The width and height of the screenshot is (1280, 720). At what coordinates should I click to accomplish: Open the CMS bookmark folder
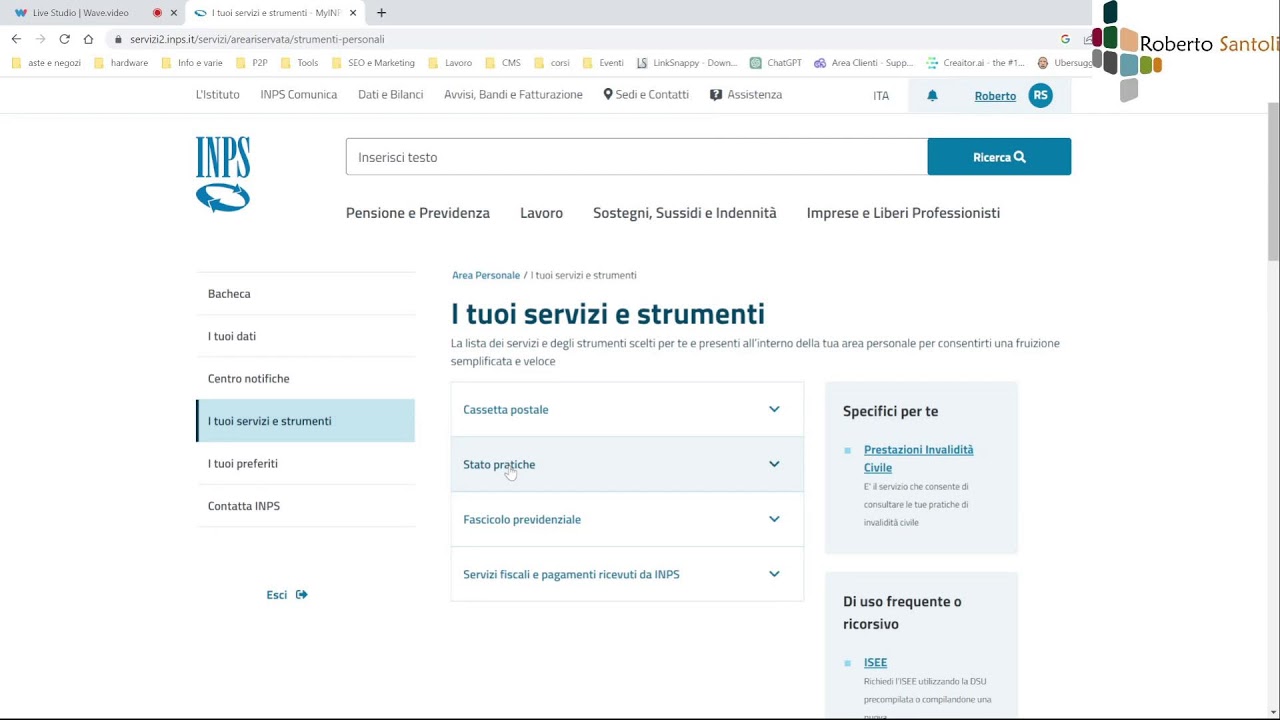click(x=503, y=62)
